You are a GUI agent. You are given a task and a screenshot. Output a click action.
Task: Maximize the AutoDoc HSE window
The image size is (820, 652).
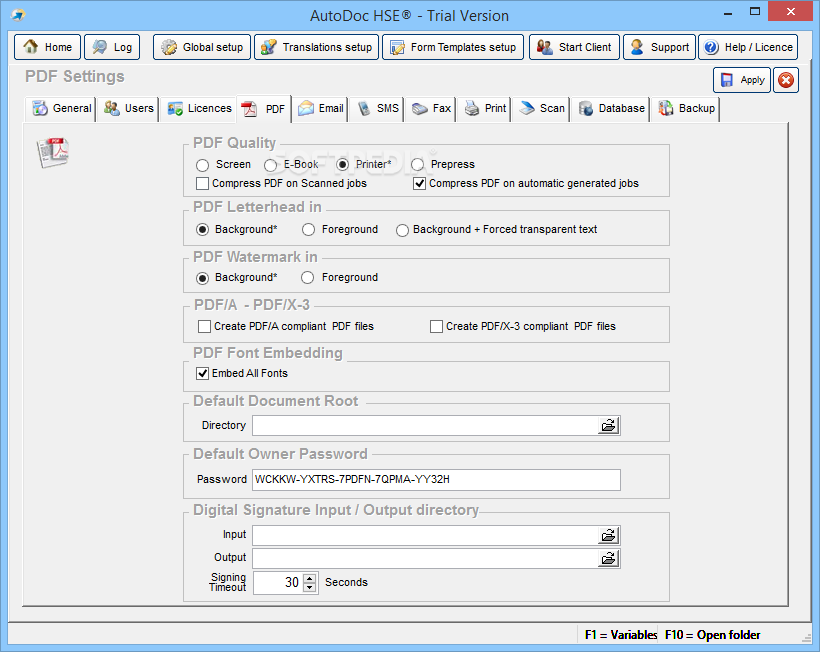click(x=755, y=12)
